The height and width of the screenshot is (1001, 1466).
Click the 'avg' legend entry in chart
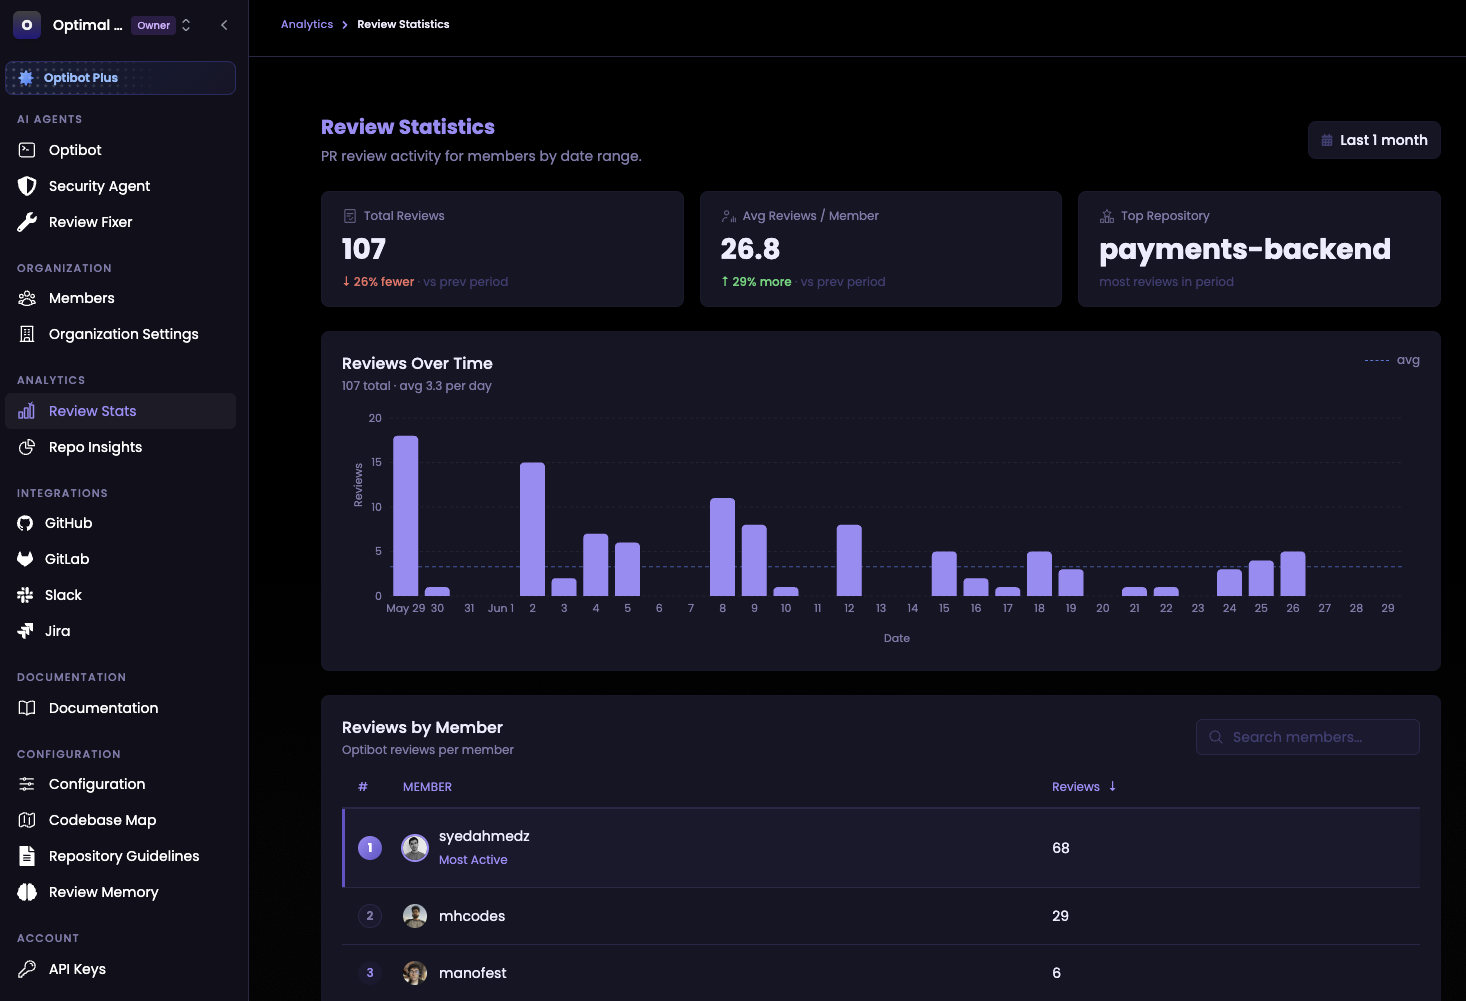click(1392, 360)
